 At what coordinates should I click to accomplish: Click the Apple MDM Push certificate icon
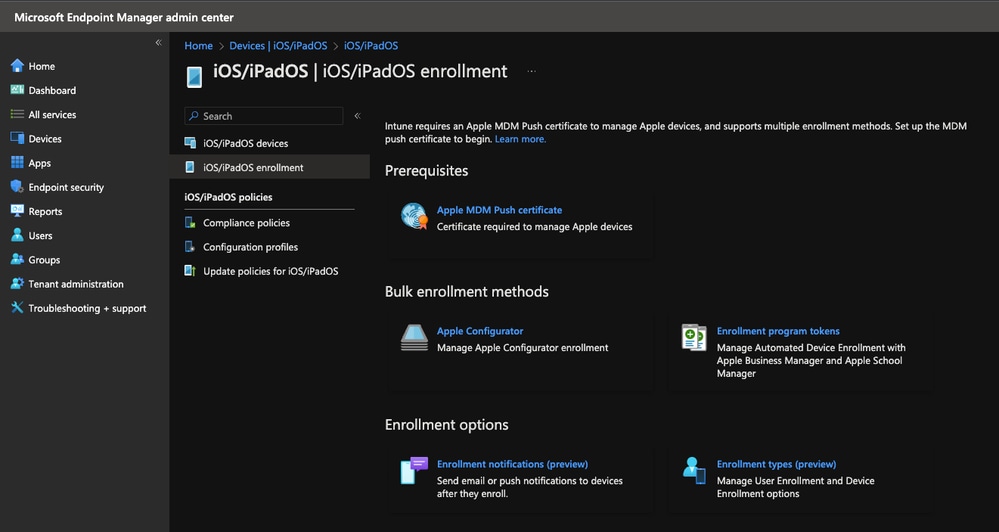414,216
